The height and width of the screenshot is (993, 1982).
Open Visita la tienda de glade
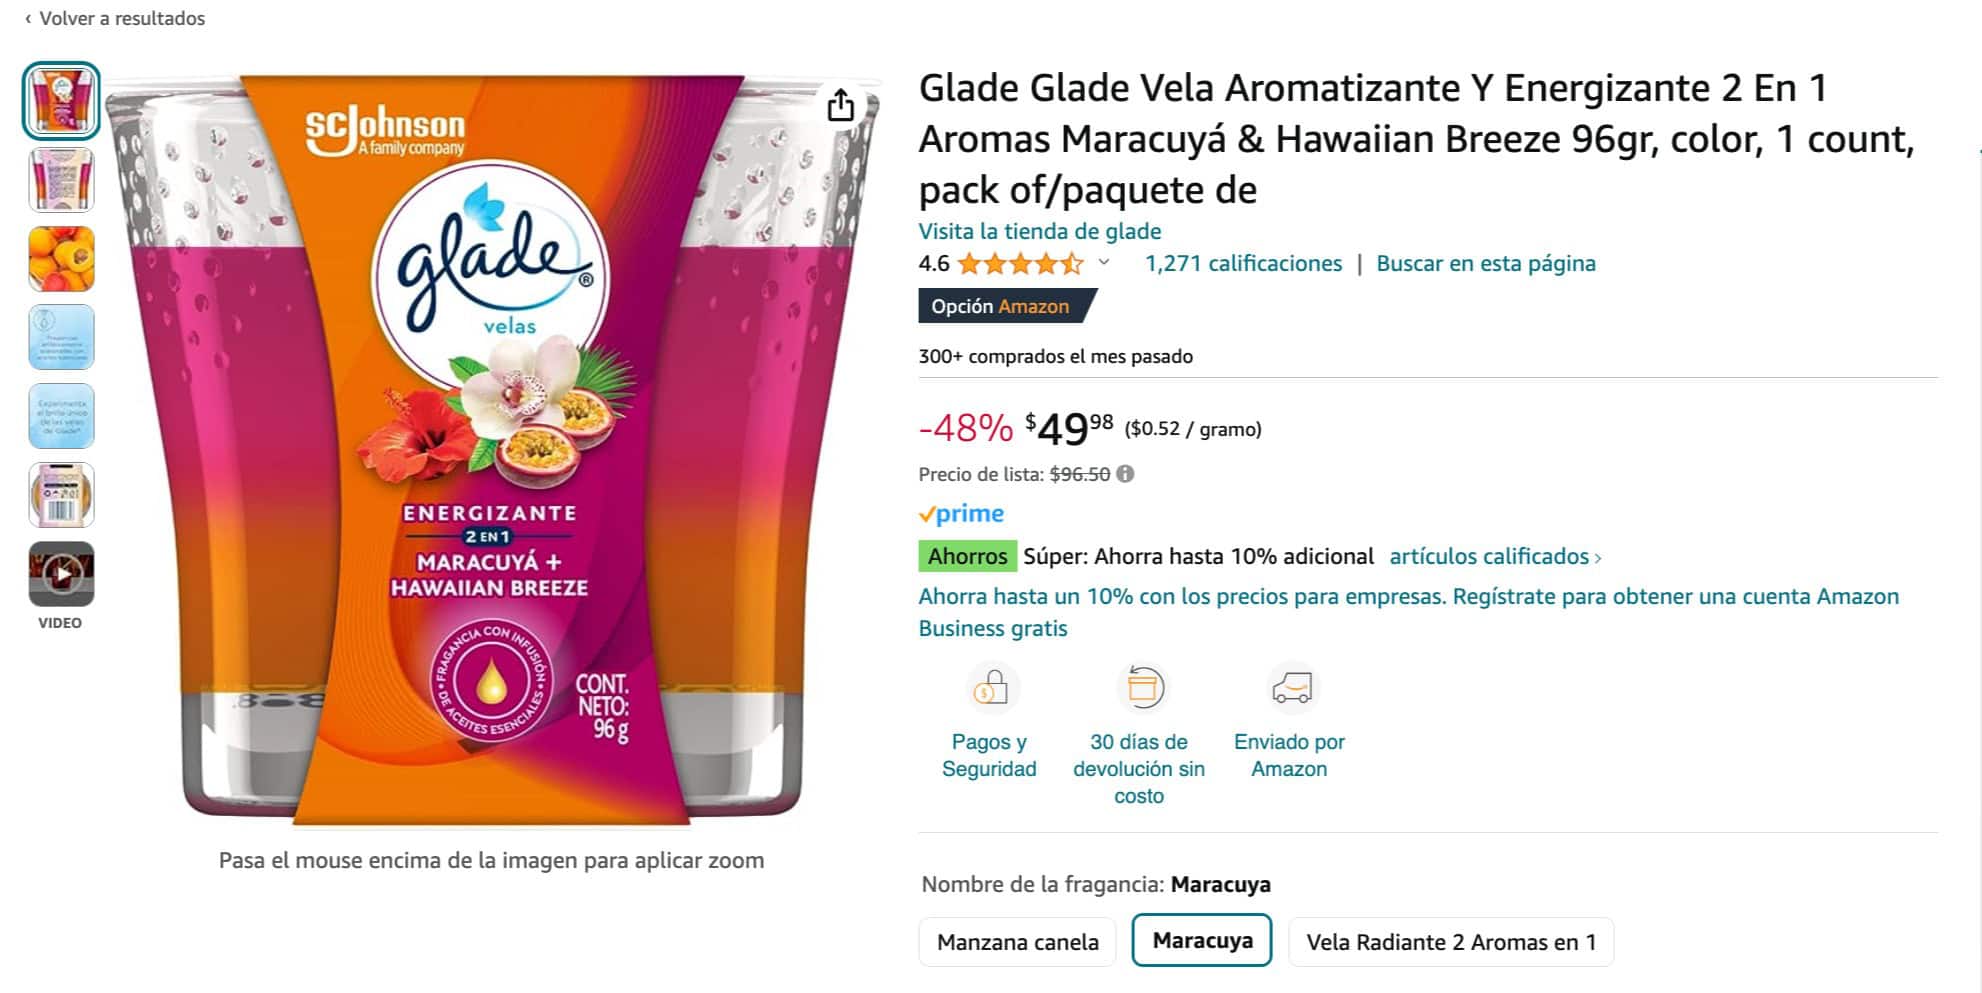(1040, 231)
